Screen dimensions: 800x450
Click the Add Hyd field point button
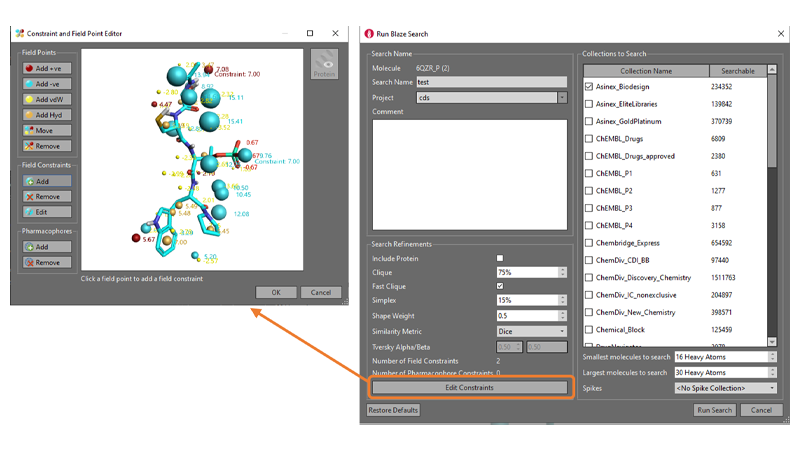coord(47,115)
